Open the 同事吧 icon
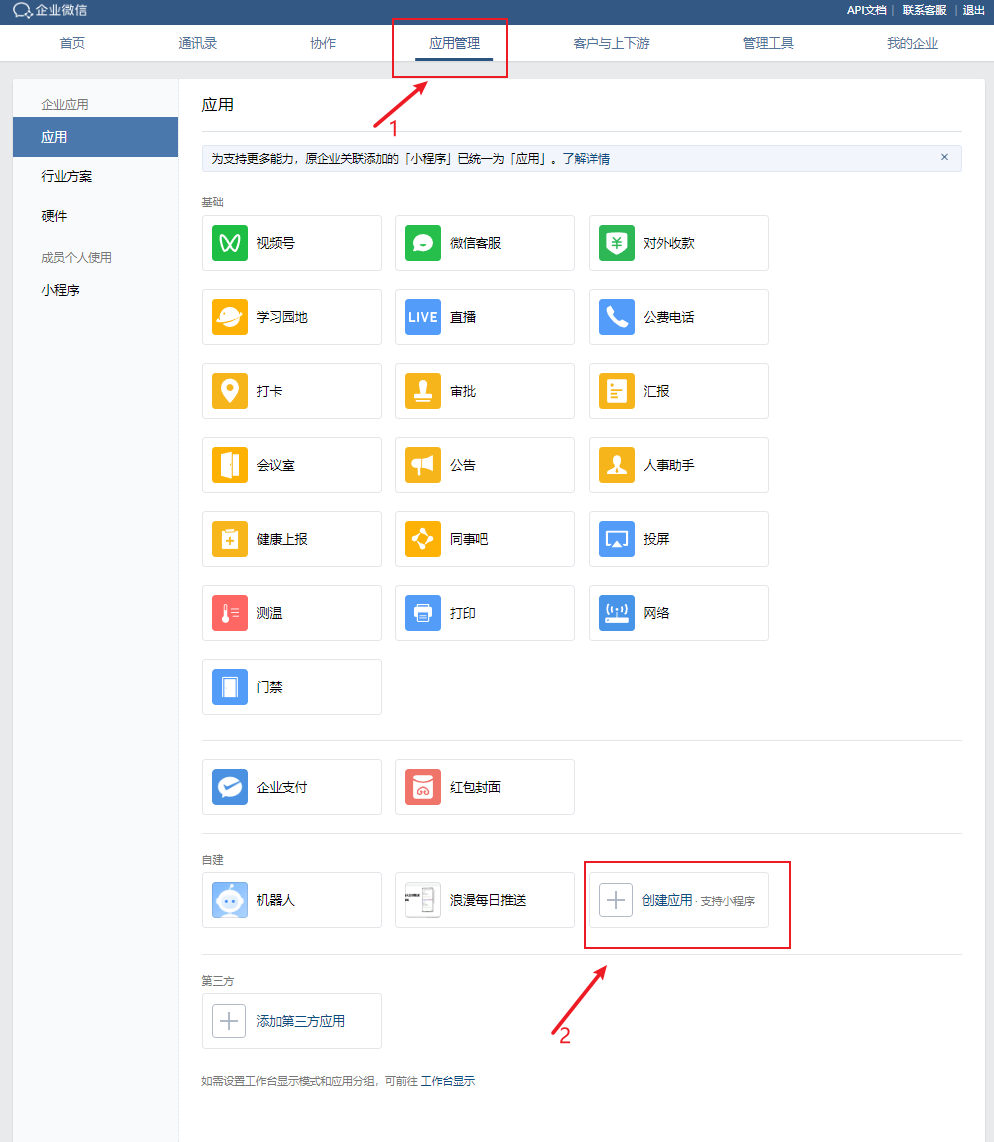Viewport: 994px width, 1142px height. 423,539
